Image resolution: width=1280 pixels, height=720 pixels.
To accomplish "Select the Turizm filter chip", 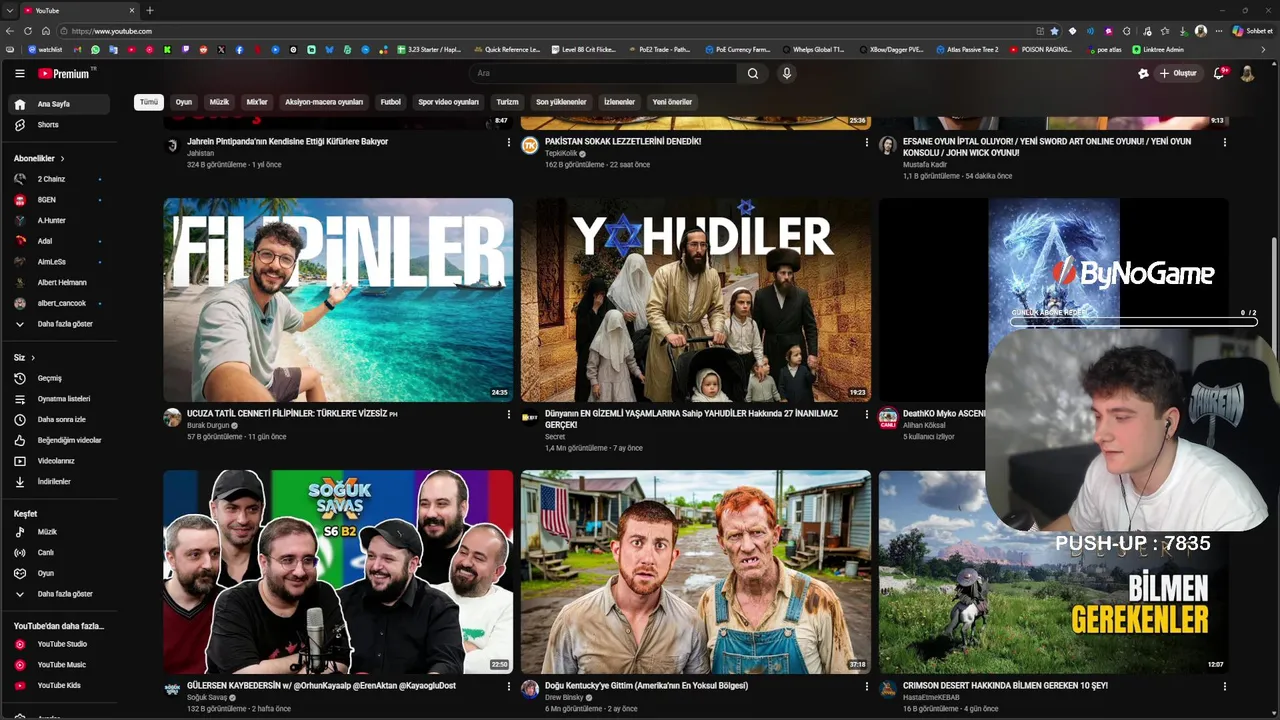I will (x=508, y=102).
